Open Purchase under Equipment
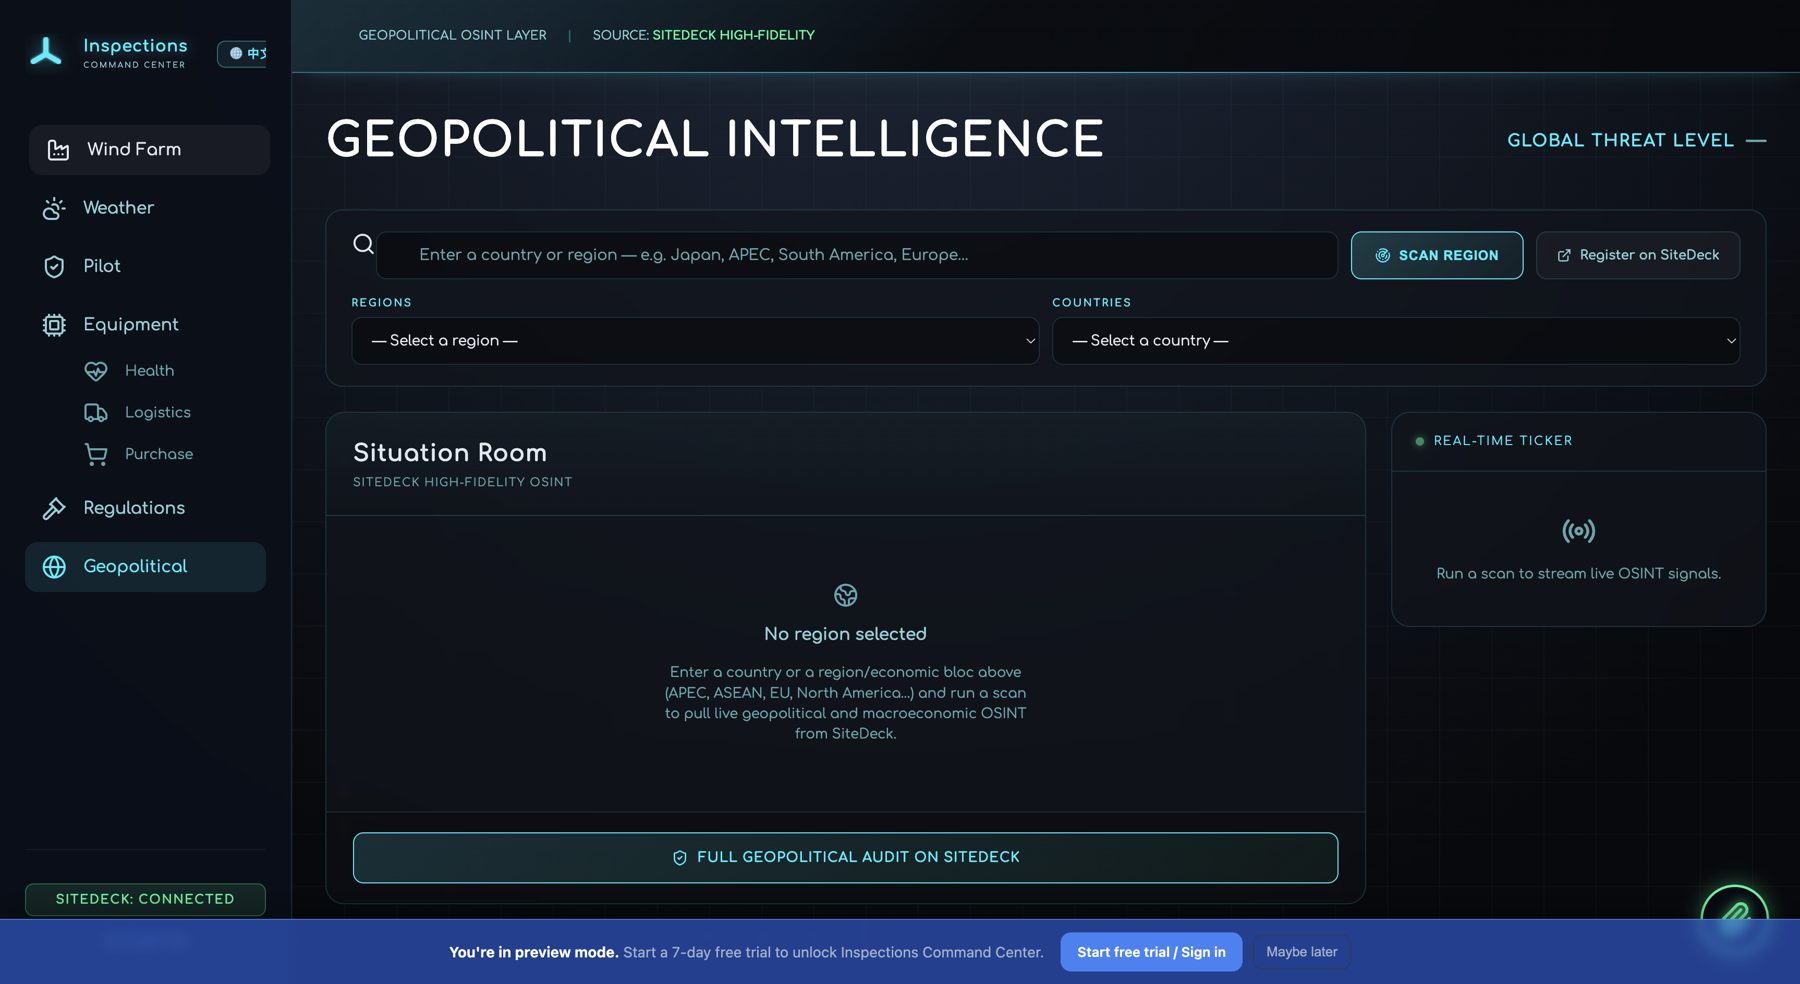Screen dimensions: 1800x984 click(x=159, y=455)
